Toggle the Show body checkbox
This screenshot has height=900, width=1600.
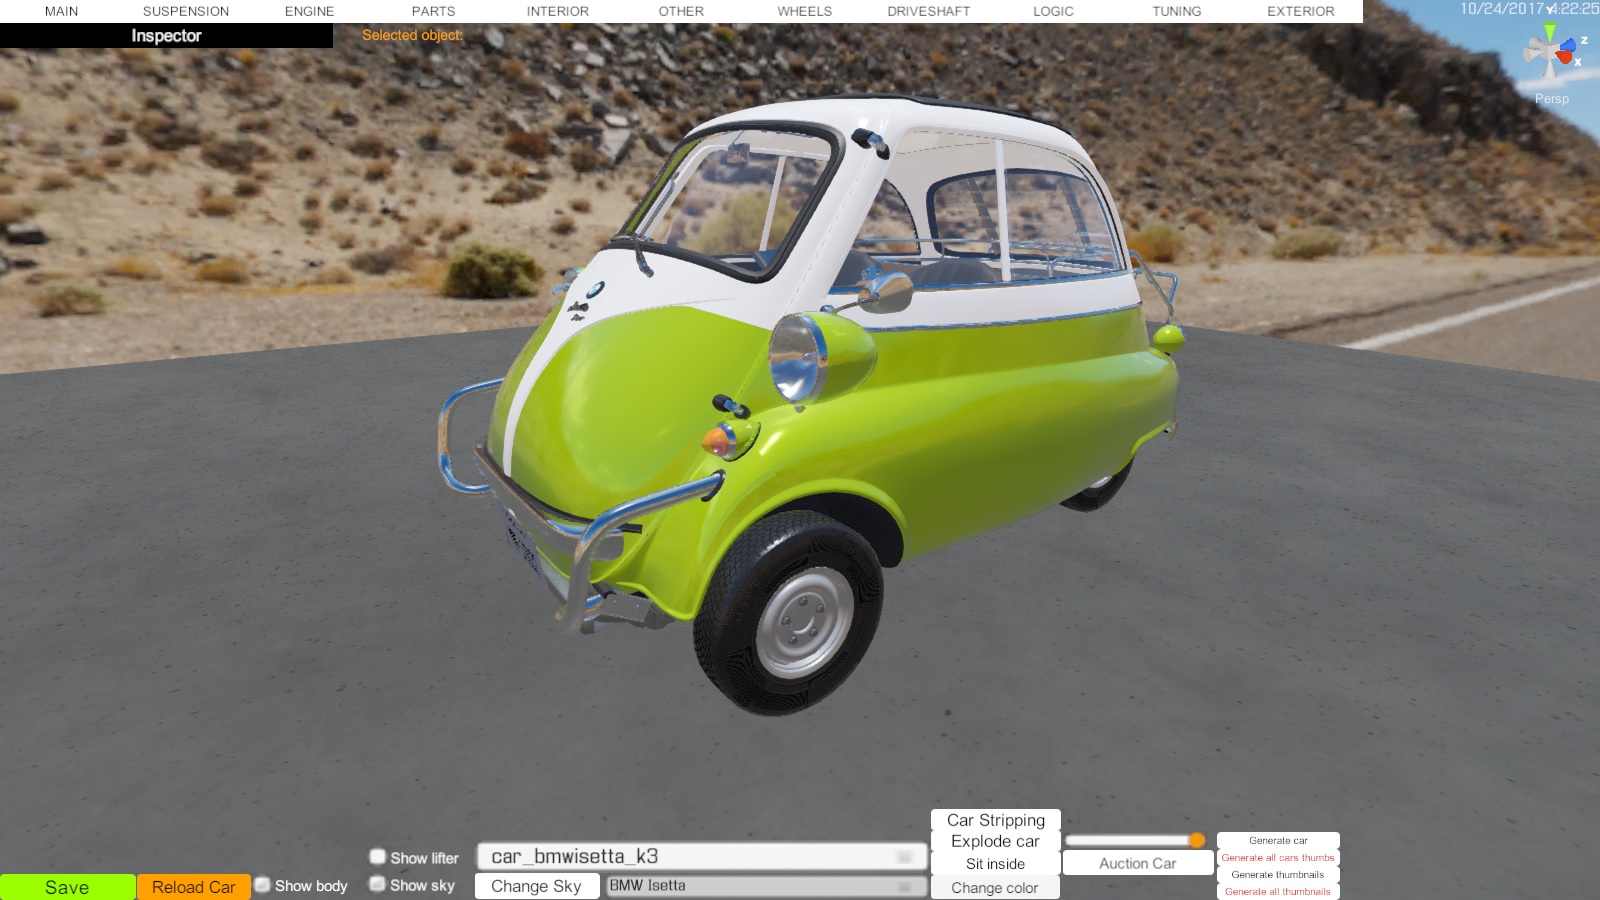(x=263, y=885)
